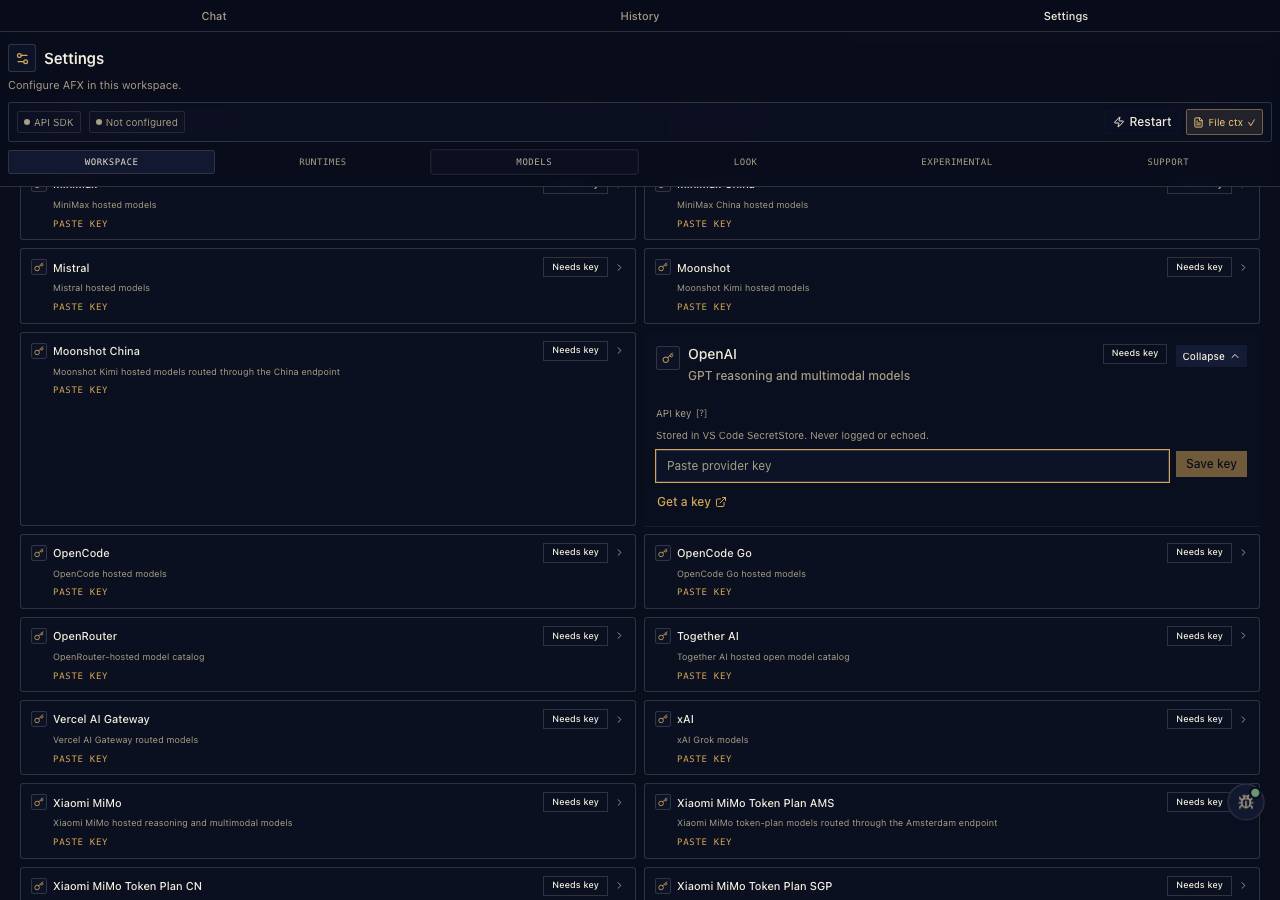Open the MODELS settings section
Viewport: 1280px width, 900px height.
coord(534,162)
